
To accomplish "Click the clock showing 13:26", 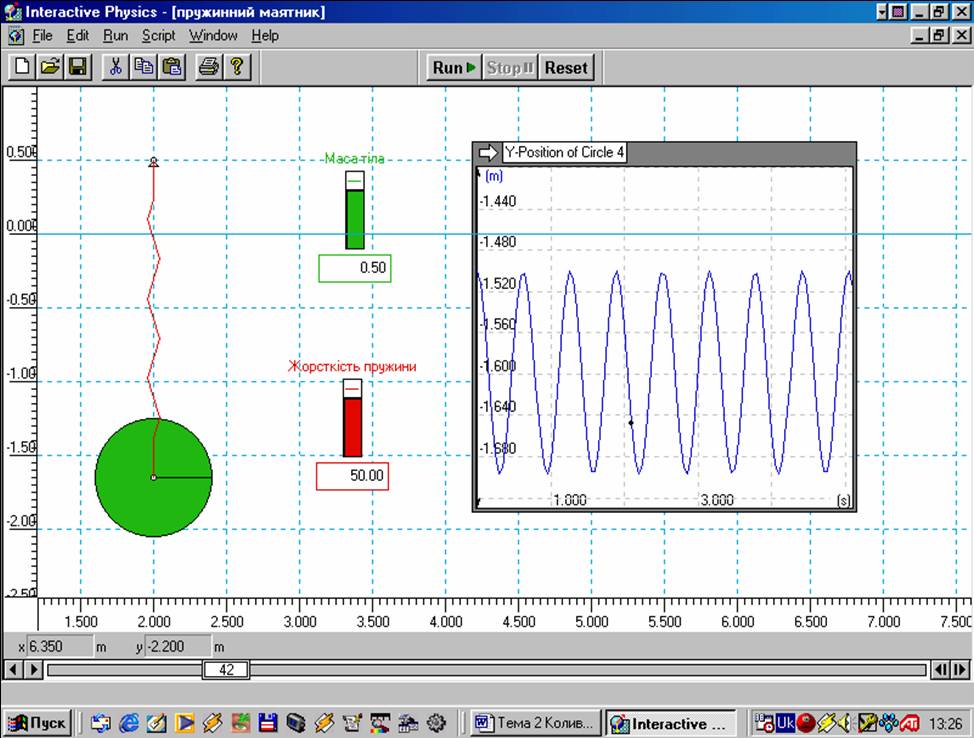I will (945, 723).
